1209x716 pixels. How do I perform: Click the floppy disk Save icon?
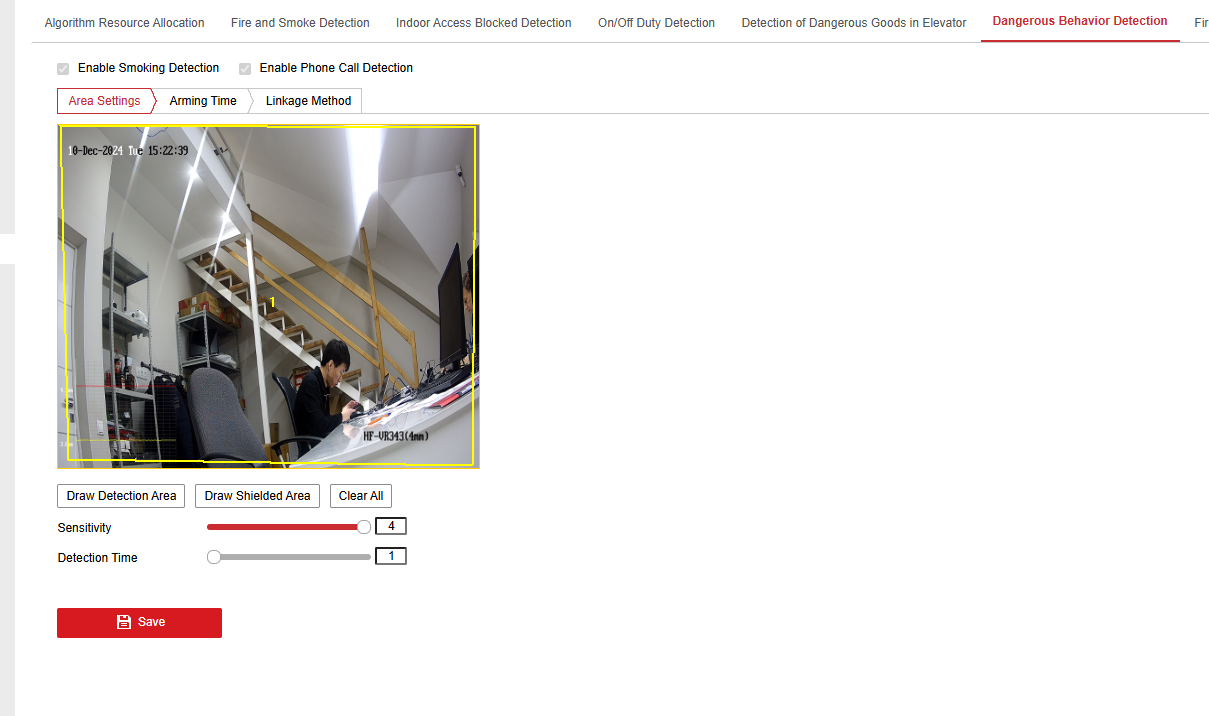tap(124, 622)
